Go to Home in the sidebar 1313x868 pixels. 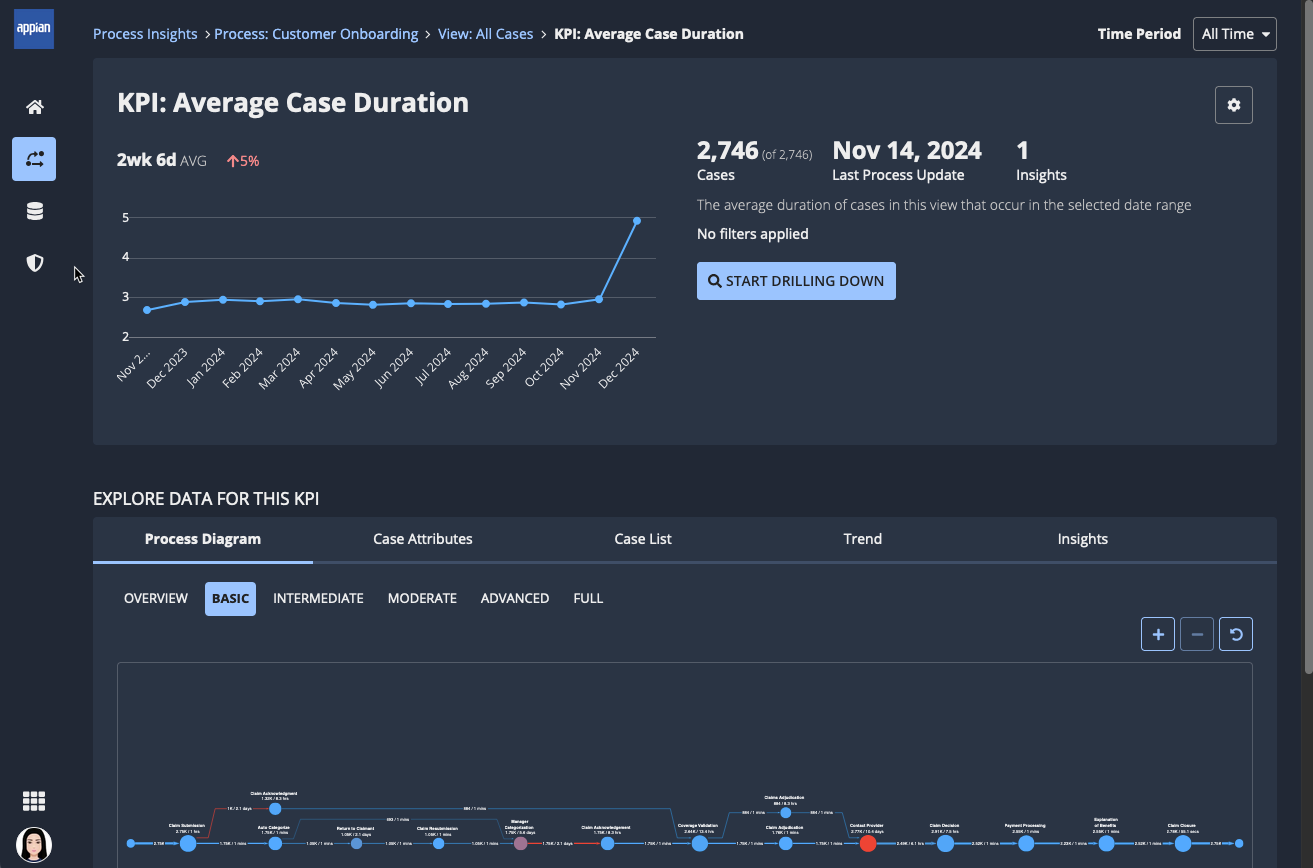click(34, 107)
